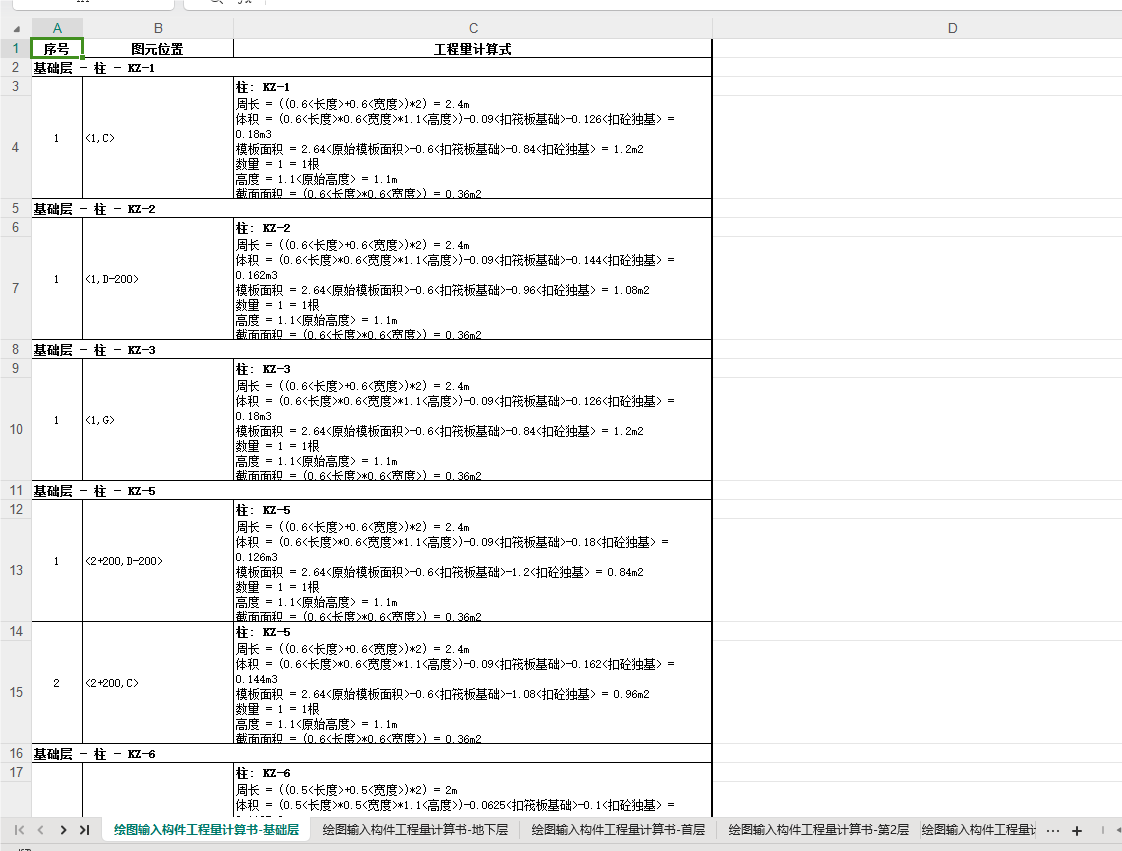Show more sheets via the ellipsis button

tap(1053, 830)
